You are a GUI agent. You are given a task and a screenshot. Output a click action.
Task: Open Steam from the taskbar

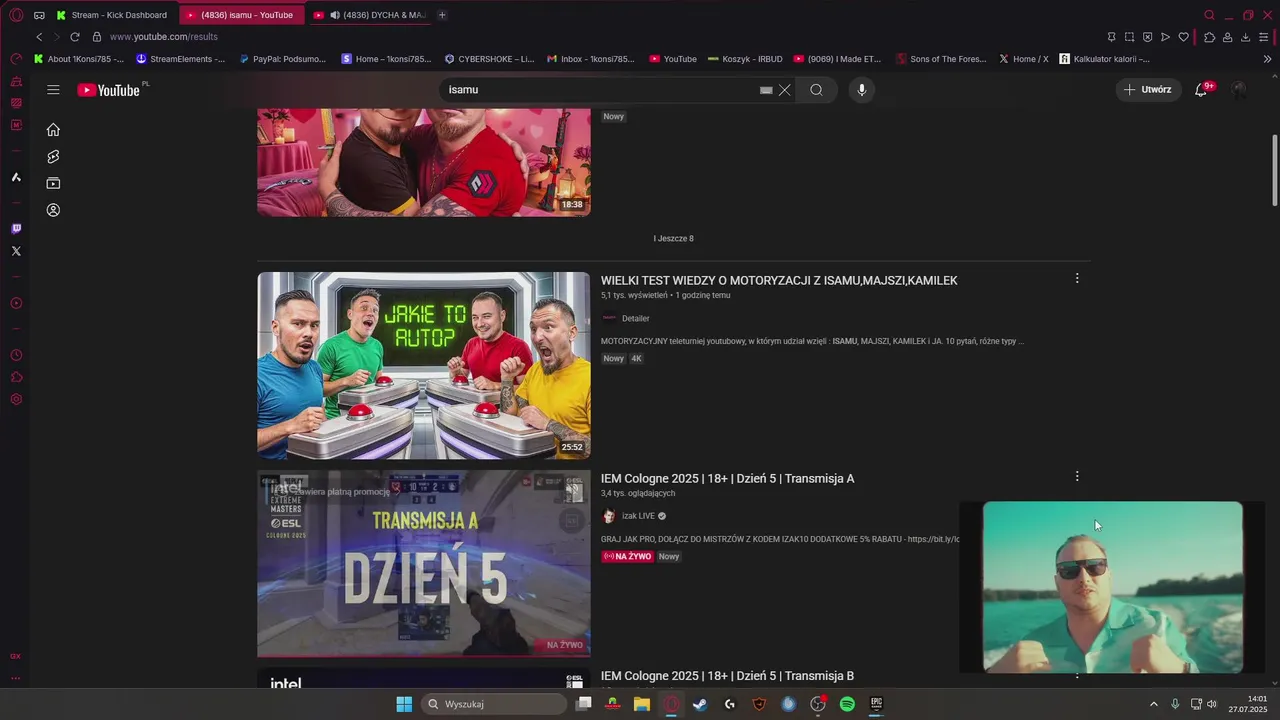tap(700, 704)
